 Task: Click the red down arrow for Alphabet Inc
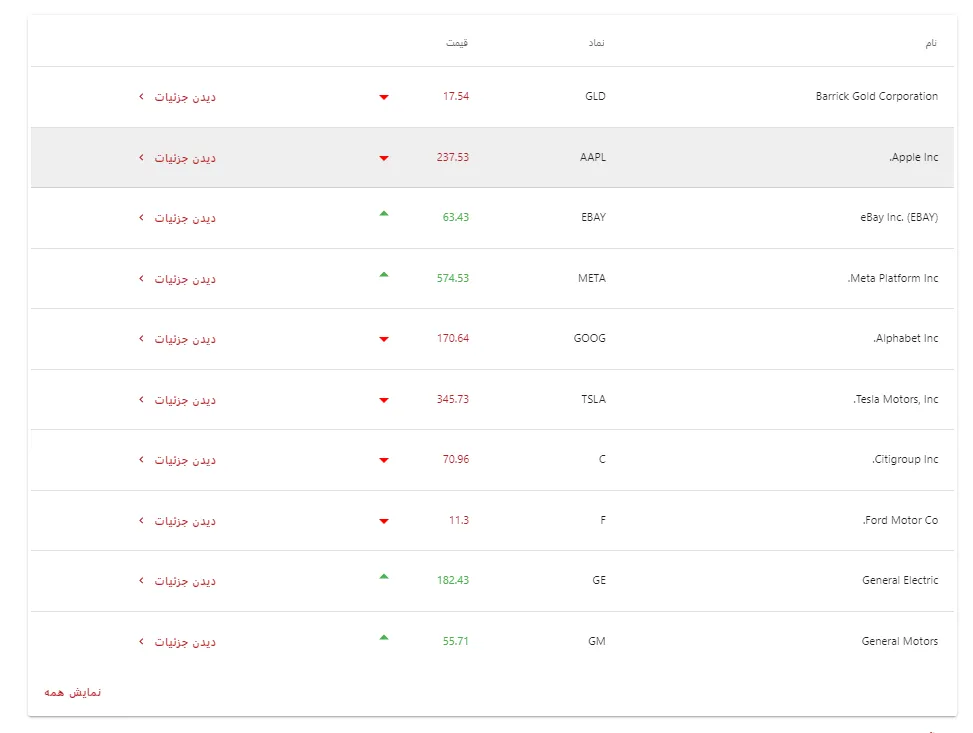click(x=384, y=339)
